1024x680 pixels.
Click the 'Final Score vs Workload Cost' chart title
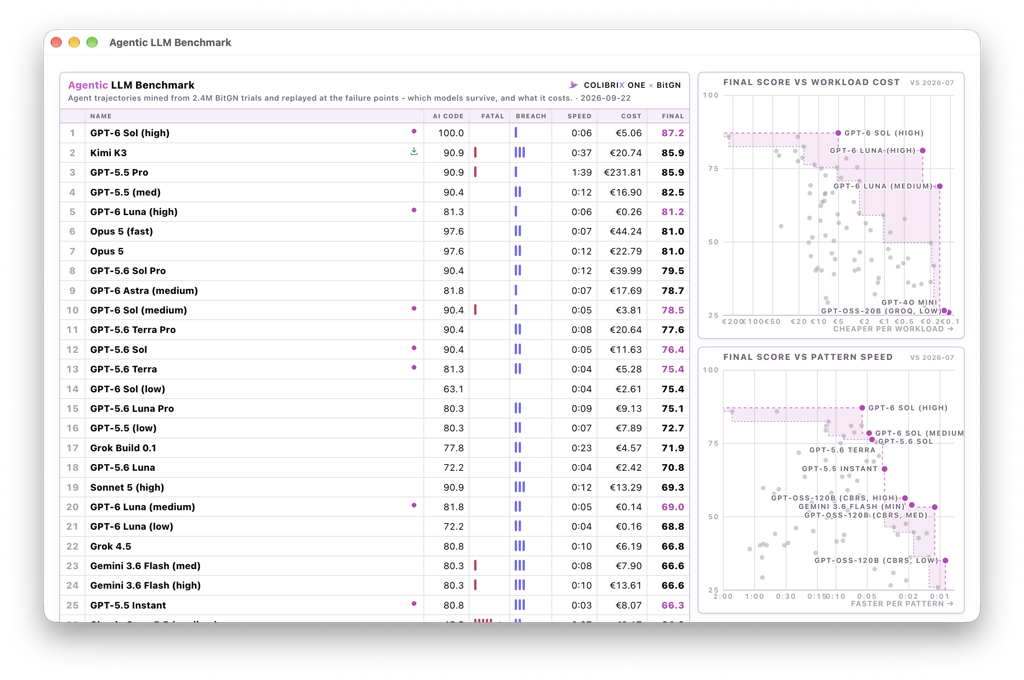[811, 82]
